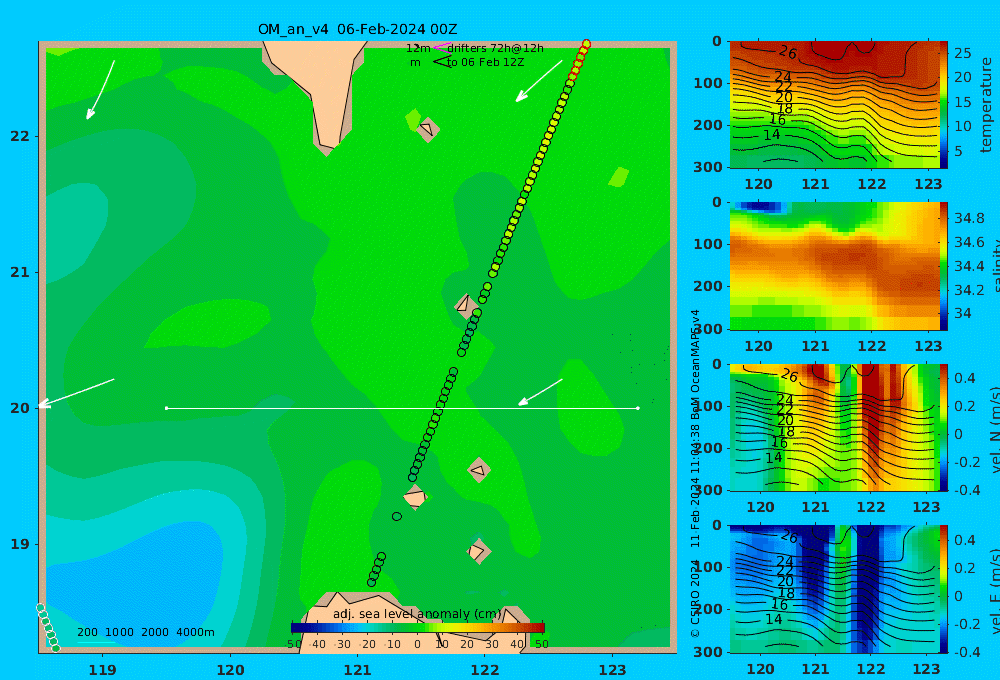Click the white-circled drifter track at the bottom-left corner
Screen dimensions: 1000x680
48,628
